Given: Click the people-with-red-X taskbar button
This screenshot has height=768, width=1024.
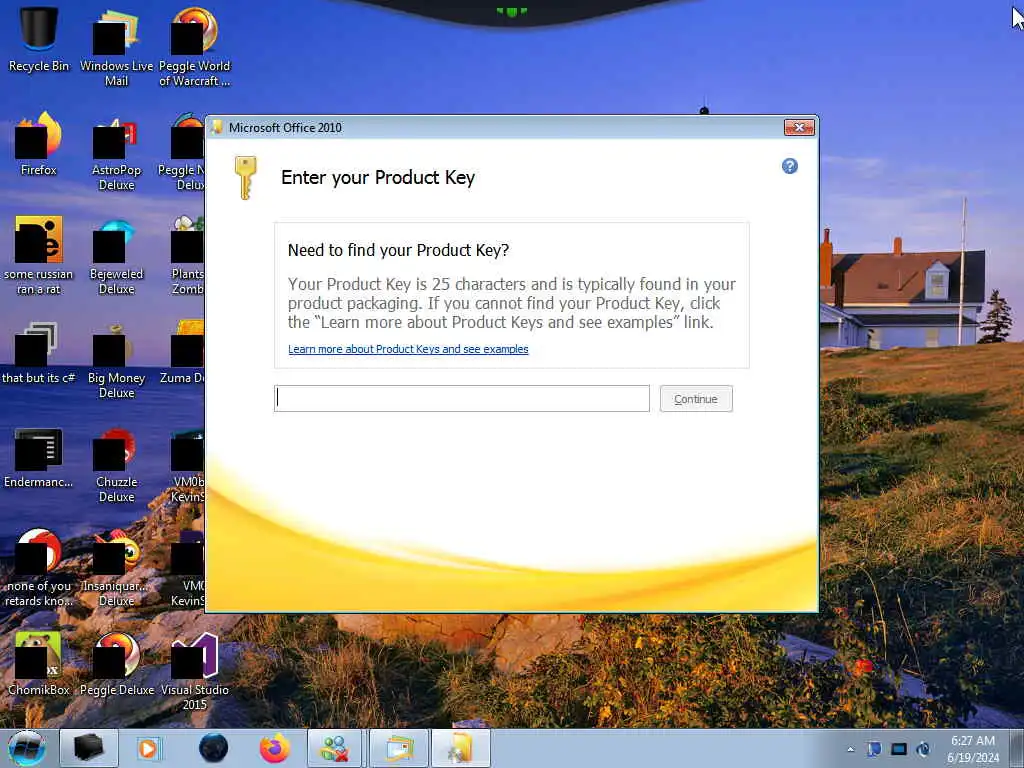Looking at the screenshot, I should coord(334,748).
